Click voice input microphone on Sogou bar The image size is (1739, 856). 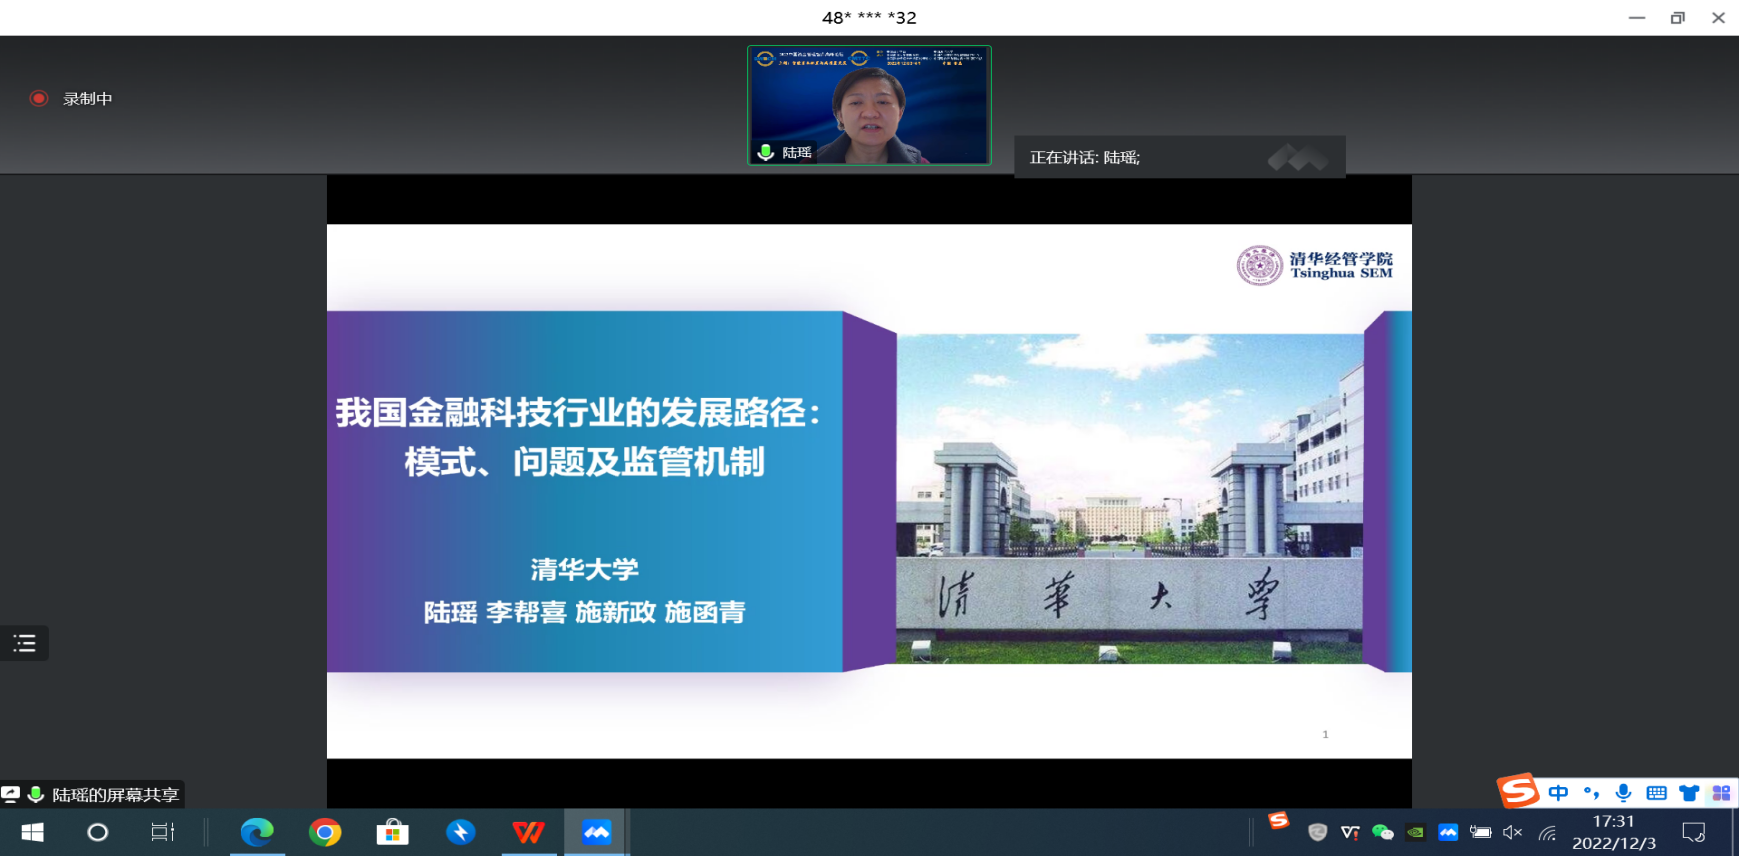pyautogui.click(x=1623, y=793)
